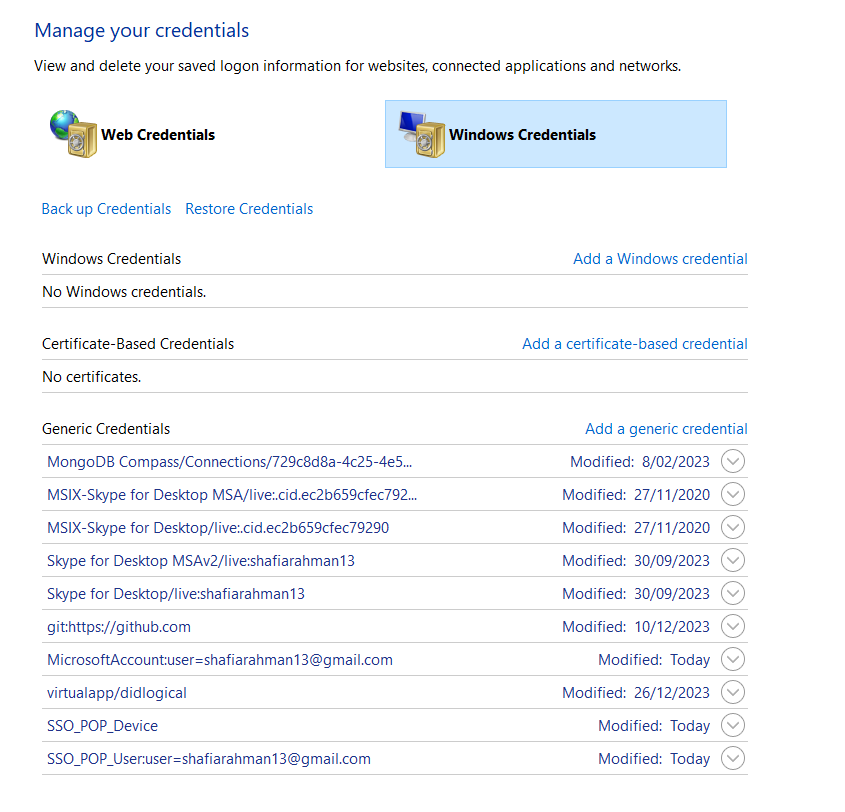Click the Restore Credentials link
The width and height of the screenshot is (845, 812).
249,209
